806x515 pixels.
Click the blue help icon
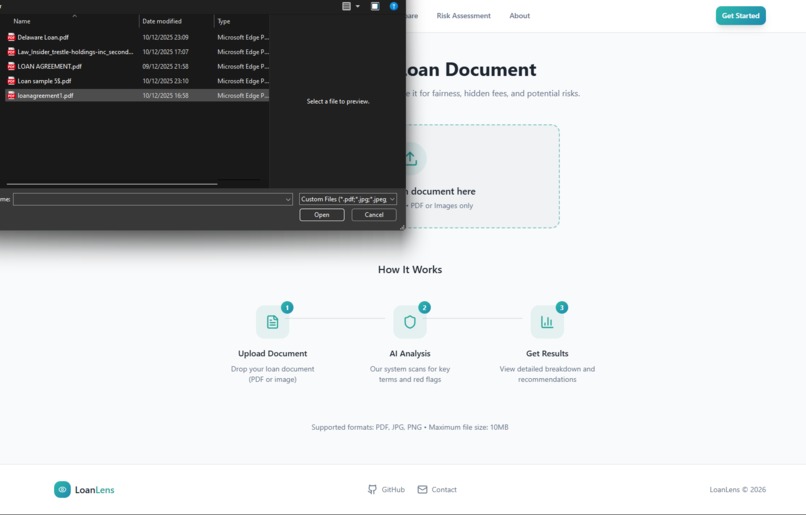pyautogui.click(x=394, y=6)
